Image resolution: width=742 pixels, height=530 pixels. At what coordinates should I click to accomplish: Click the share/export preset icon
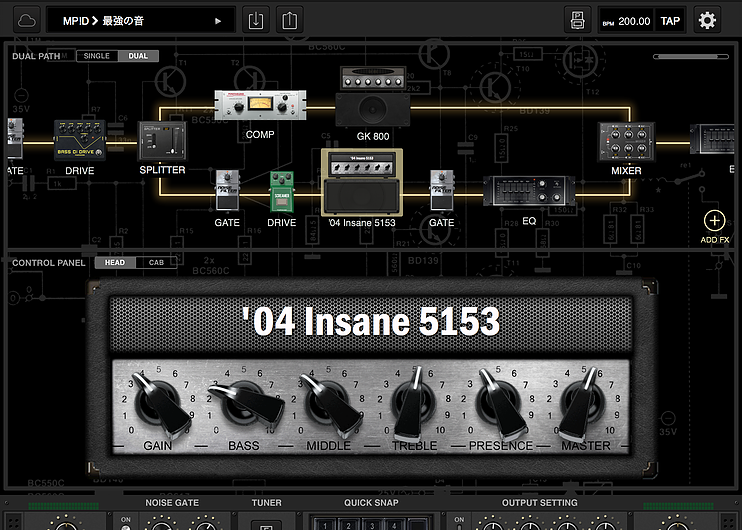(x=290, y=20)
